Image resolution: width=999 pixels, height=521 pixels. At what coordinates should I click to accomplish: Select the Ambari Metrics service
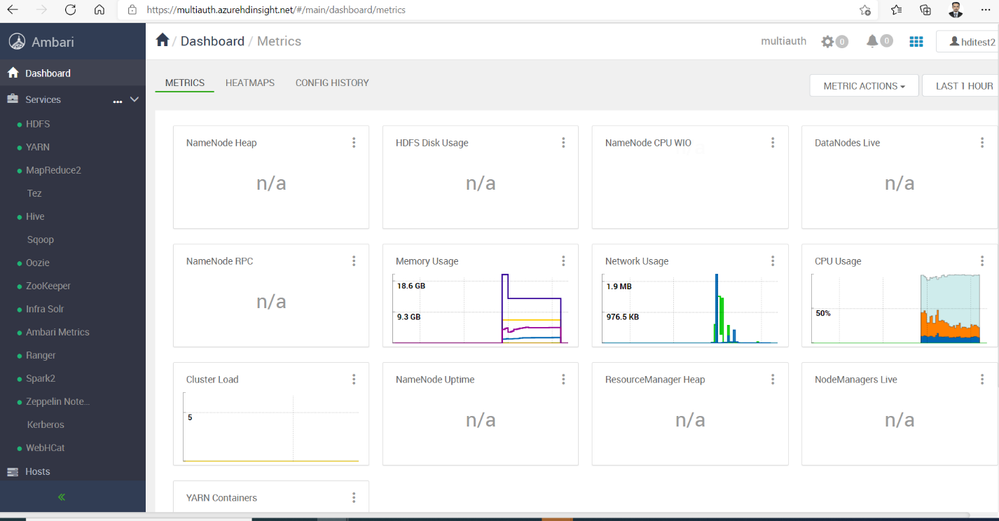[57, 332]
